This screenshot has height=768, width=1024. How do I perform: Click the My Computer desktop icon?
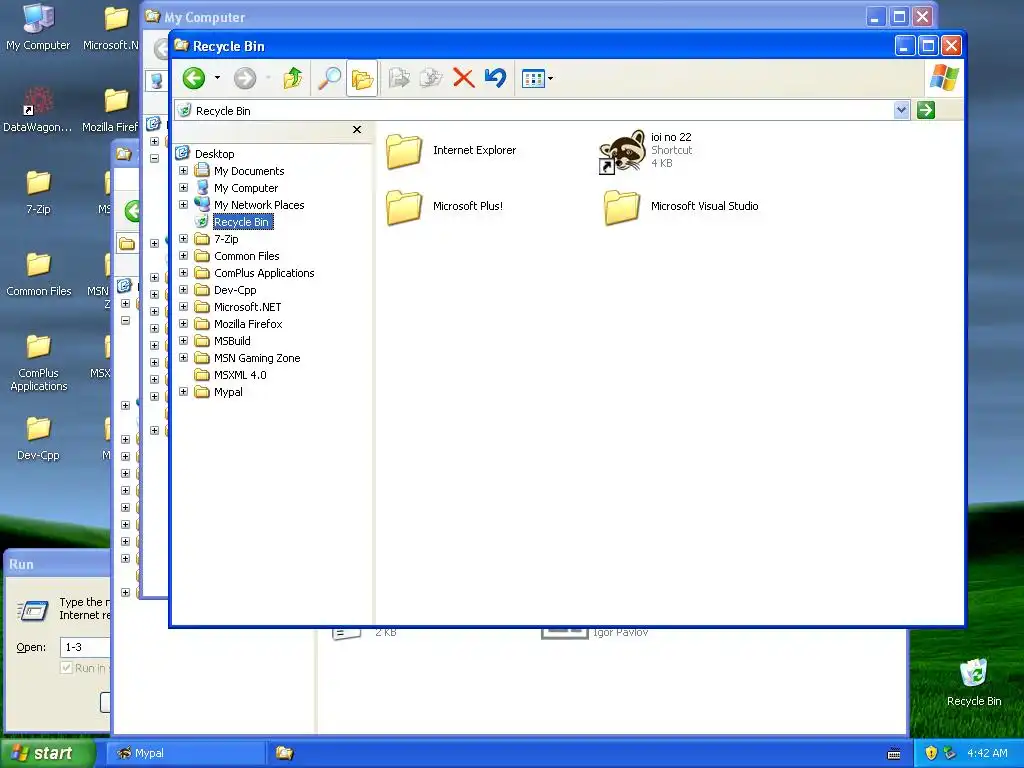pos(38,28)
